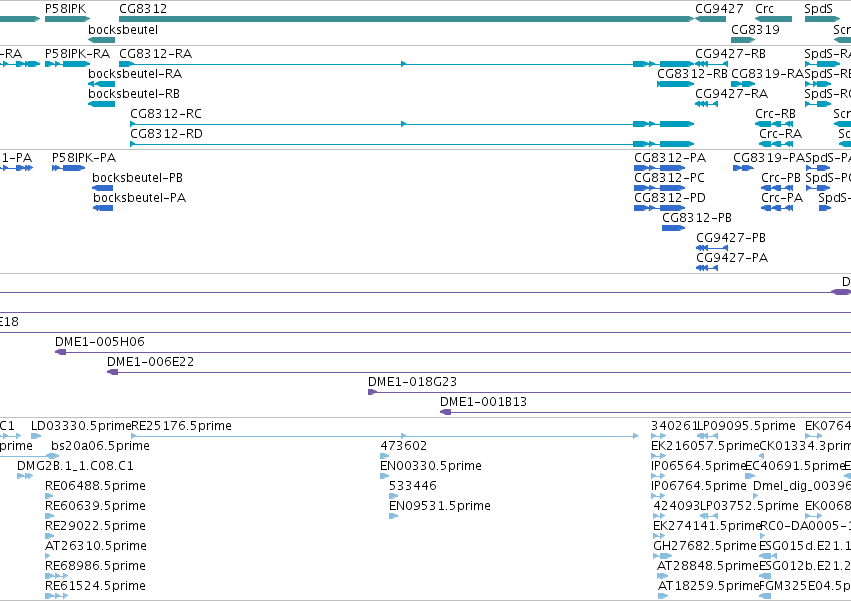Click BAC clone DME1-001B13
The height and width of the screenshot is (601, 851).
pos(645,412)
